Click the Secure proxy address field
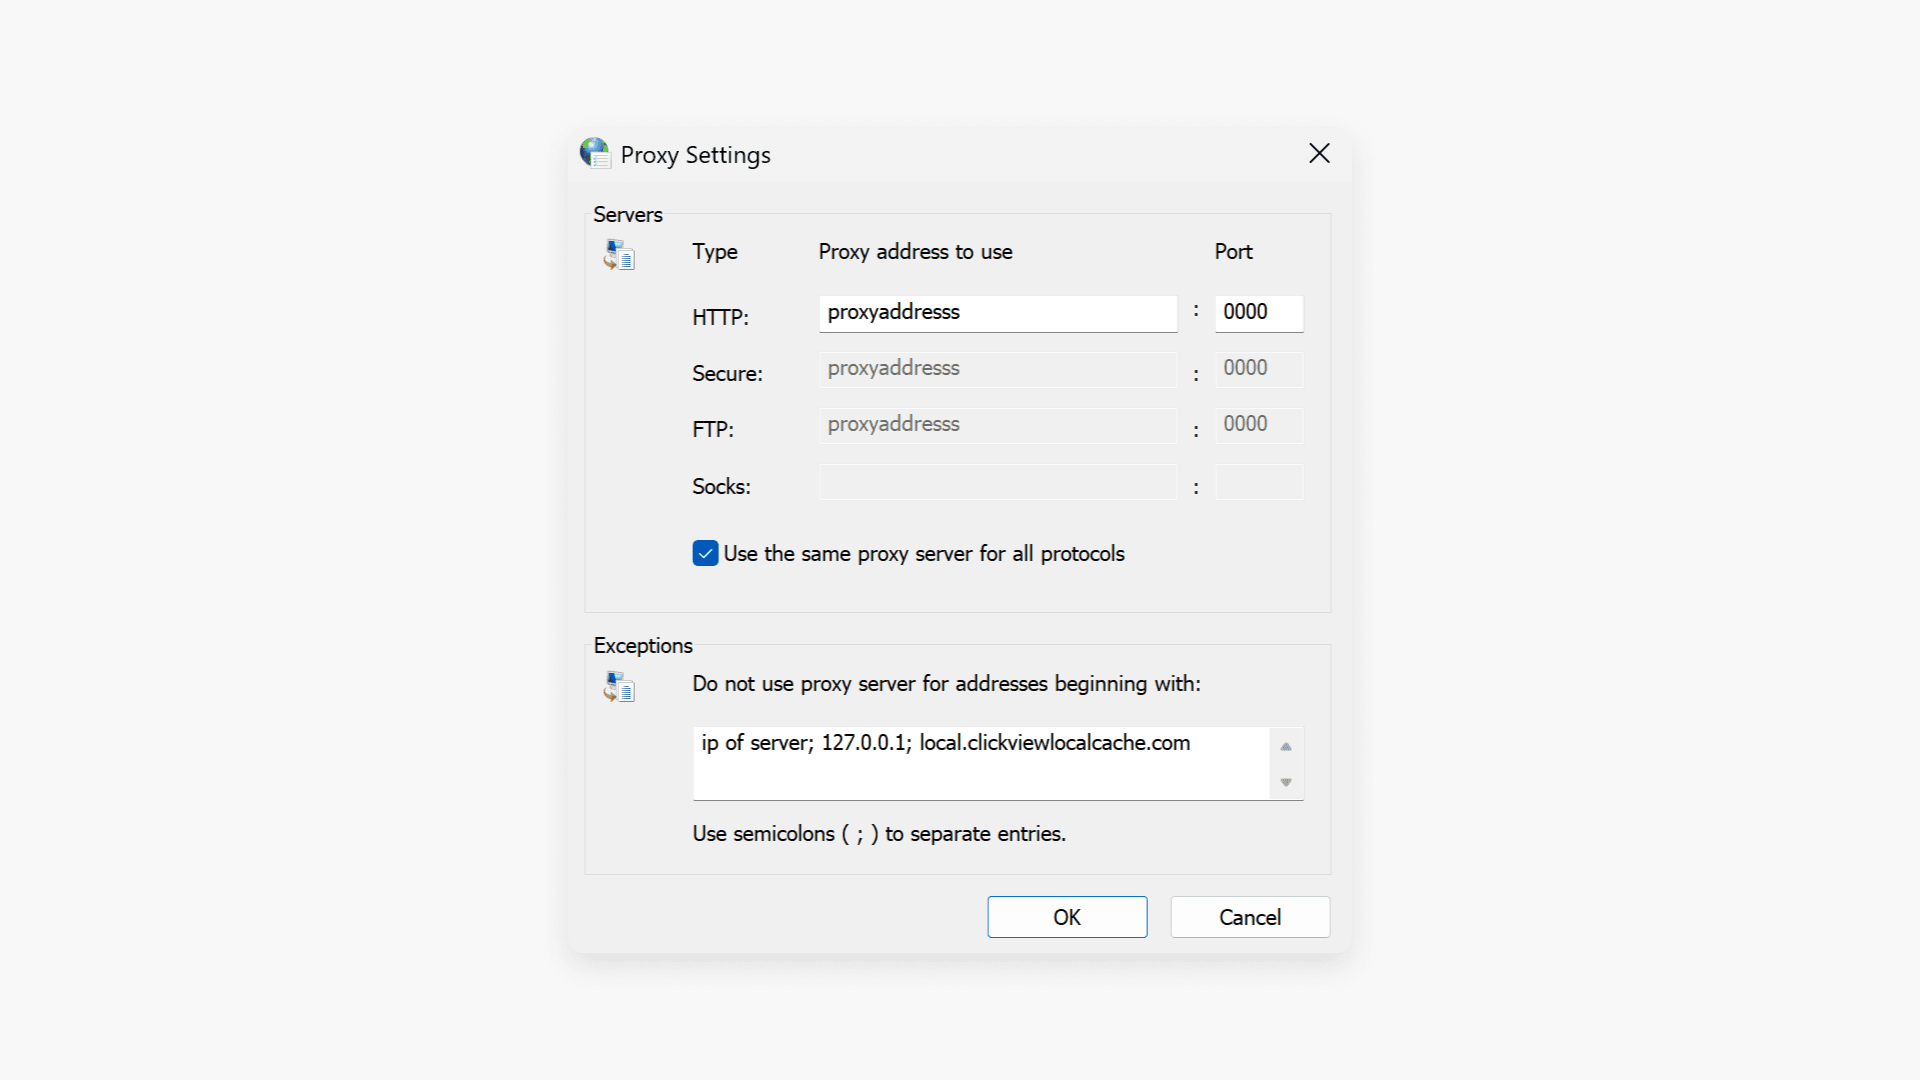1920x1080 pixels. coord(997,369)
